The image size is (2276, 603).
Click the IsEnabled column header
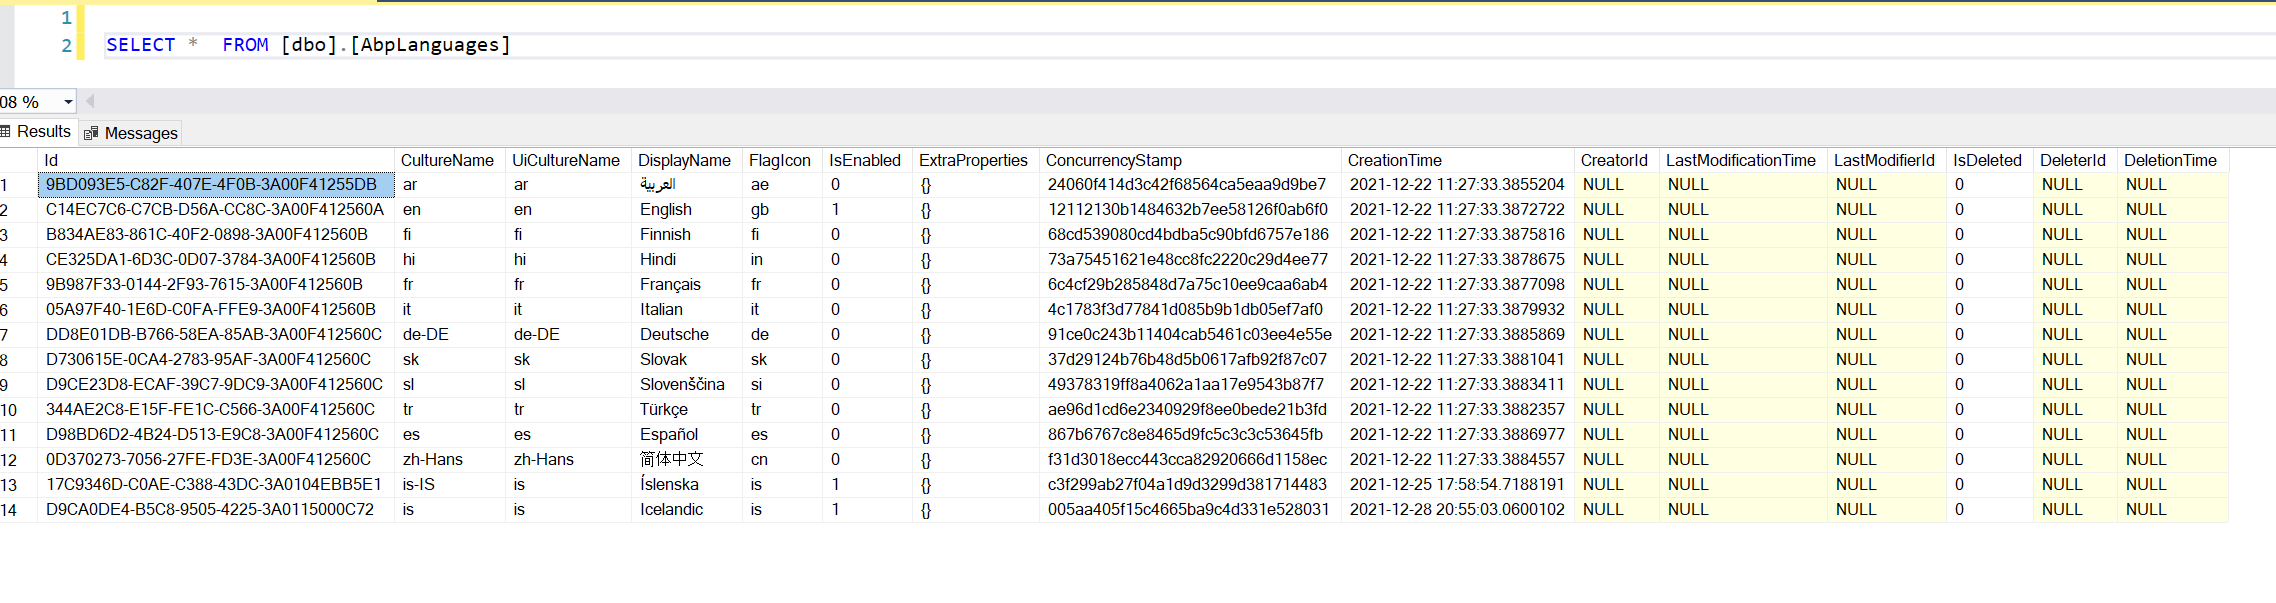coord(864,160)
